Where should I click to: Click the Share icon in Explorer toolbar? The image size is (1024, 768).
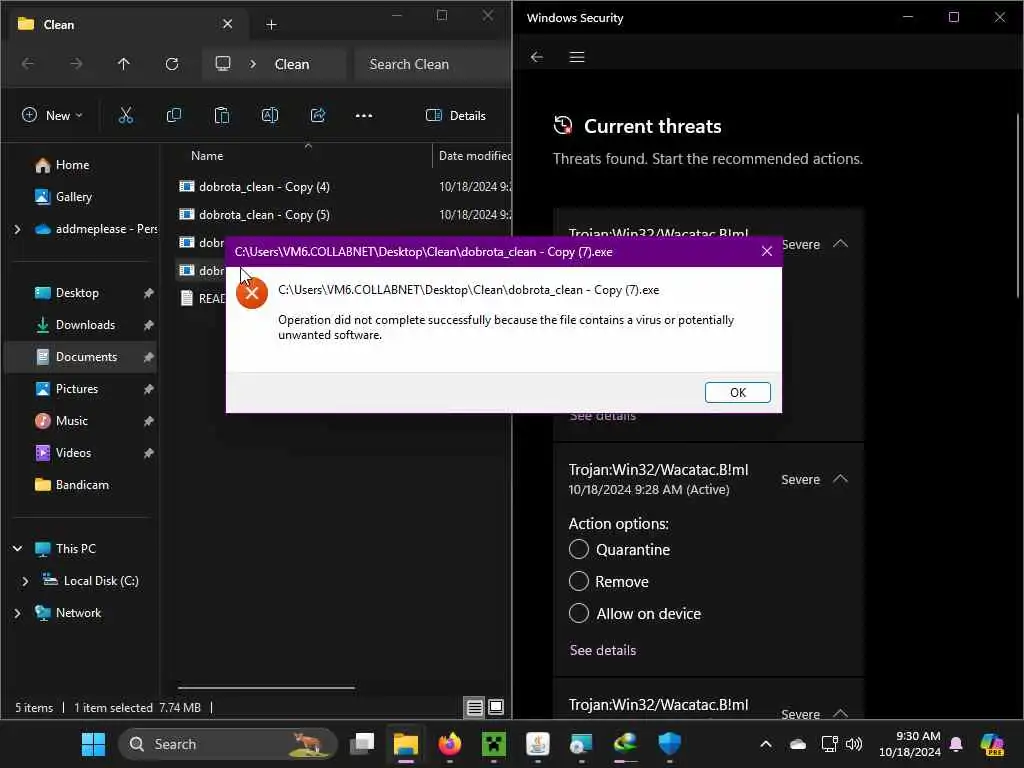(318, 116)
